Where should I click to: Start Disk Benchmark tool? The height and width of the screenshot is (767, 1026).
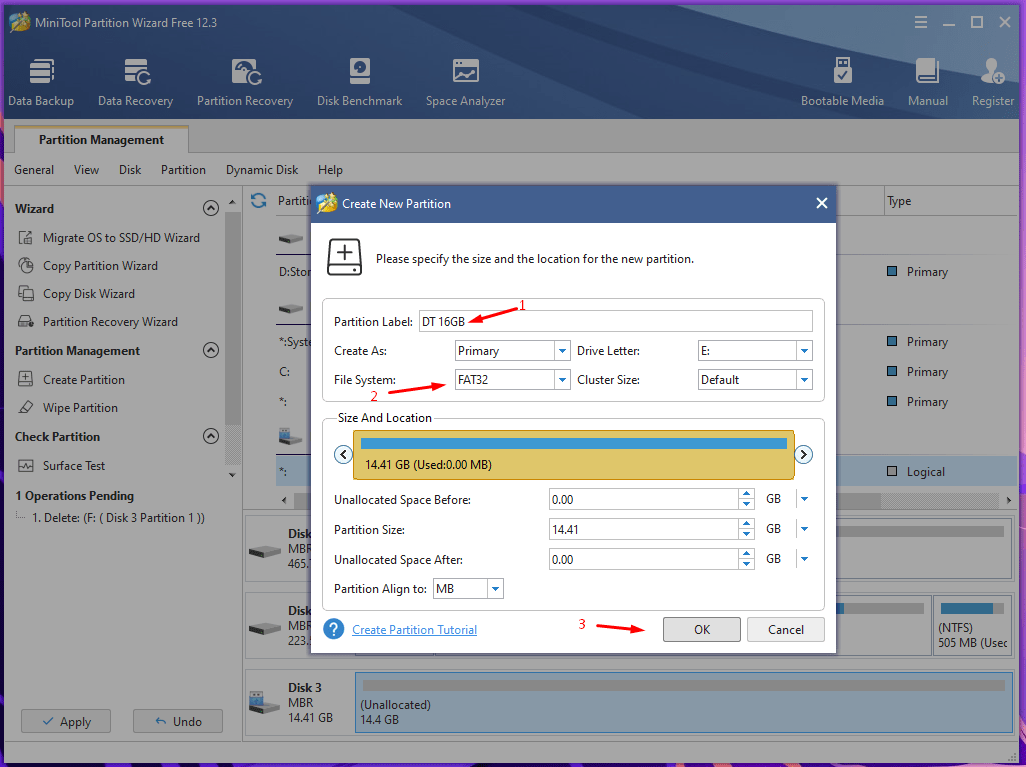point(359,82)
